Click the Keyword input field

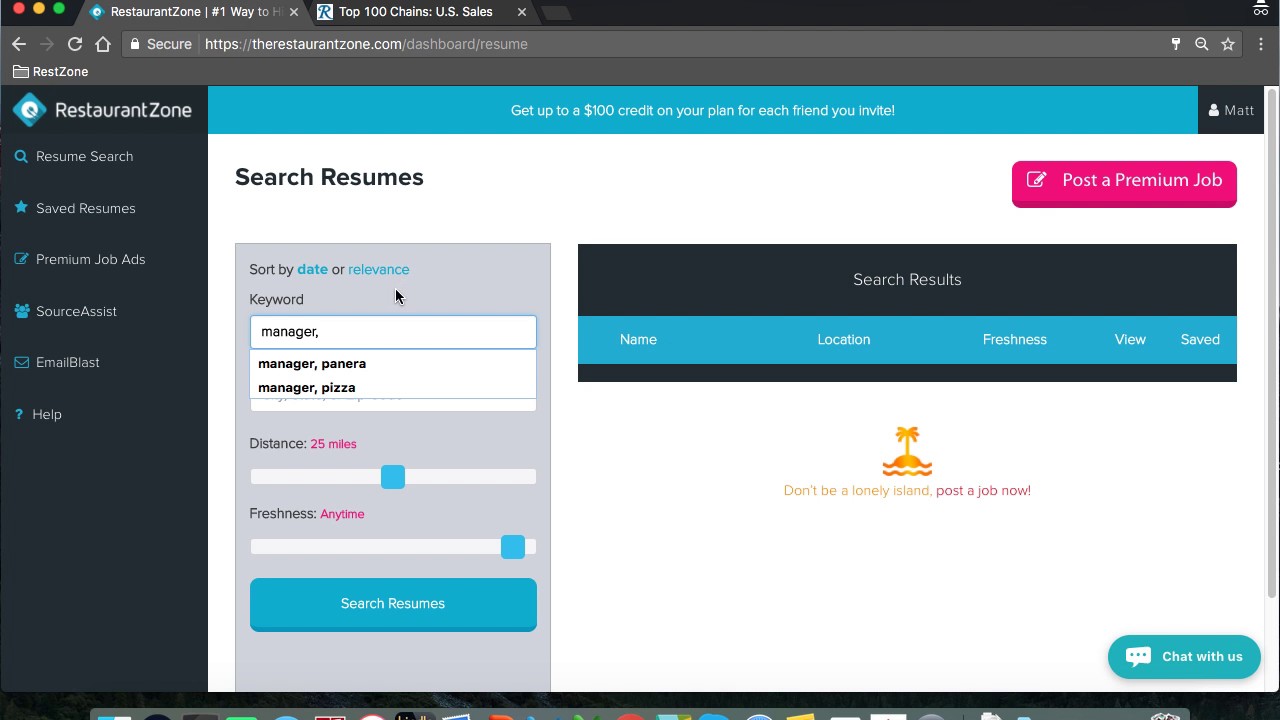pyautogui.click(x=393, y=332)
